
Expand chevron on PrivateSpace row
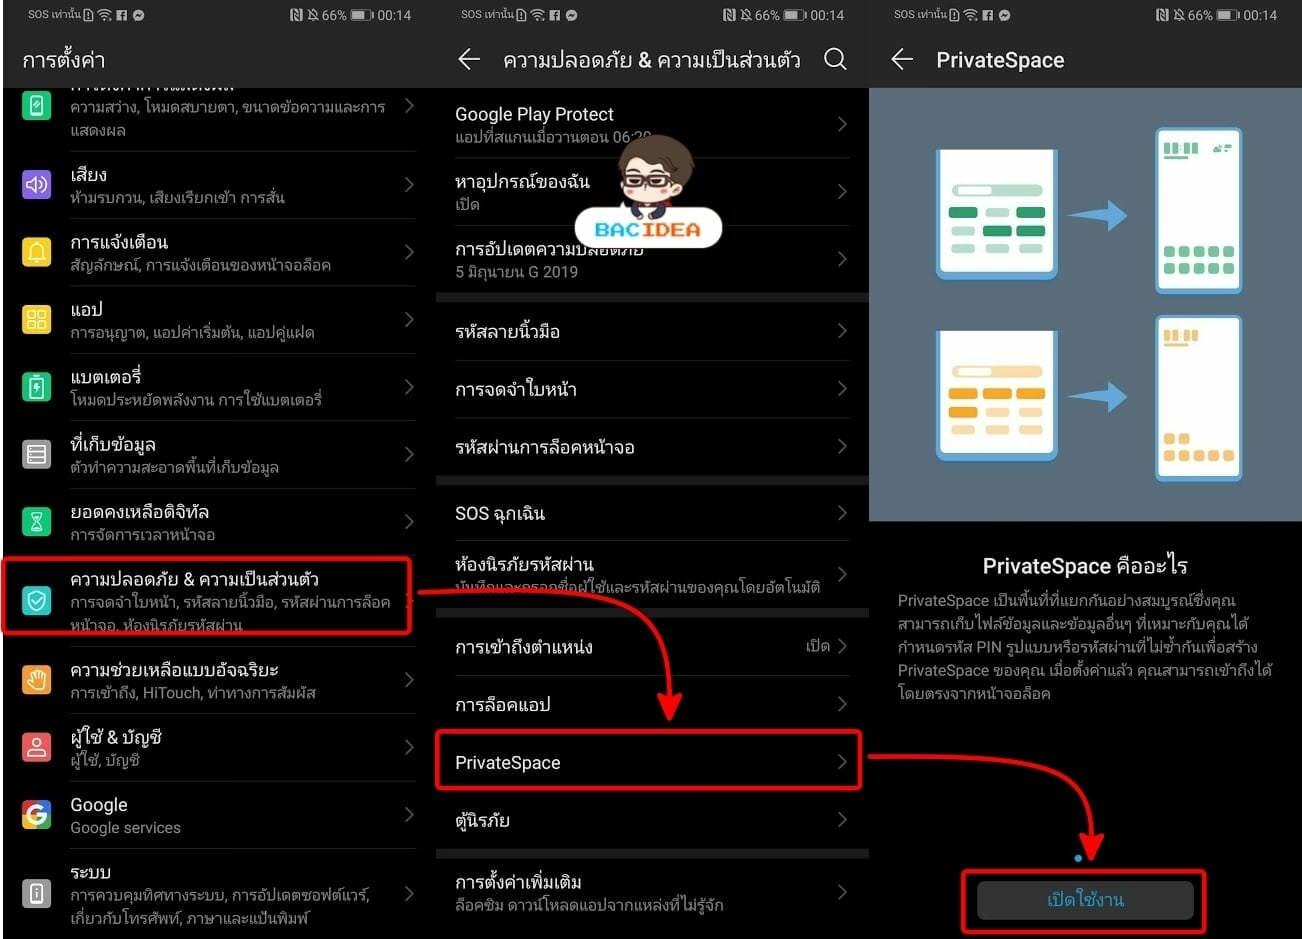pyautogui.click(x=842, y=762)
